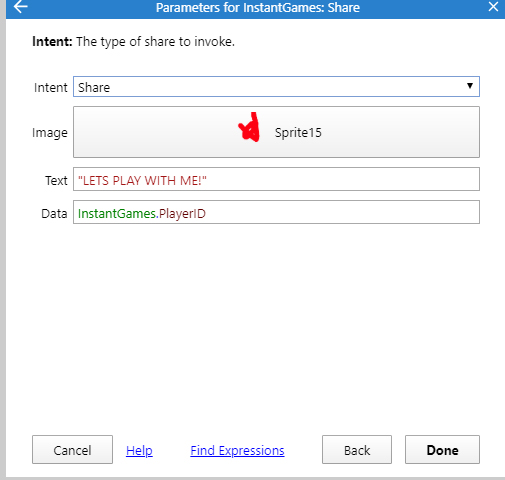Click the Data parameter label
Viewport: 505px width, 480px height.
(x=54, y=214)
